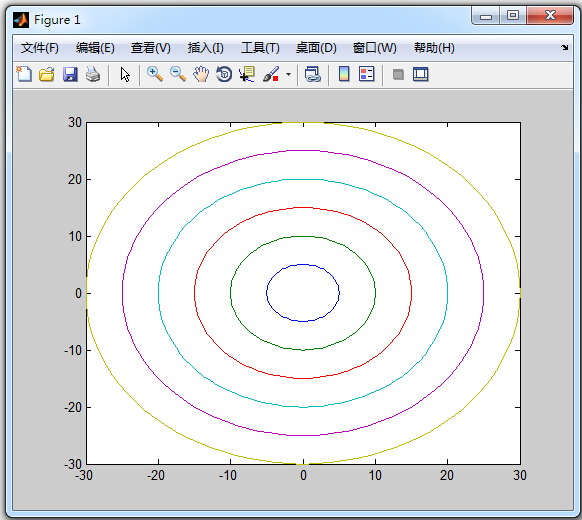This screenshot has width=582, height=520.
Task: Save figure using the floppy disk icon
Action: tap(70, 74)
